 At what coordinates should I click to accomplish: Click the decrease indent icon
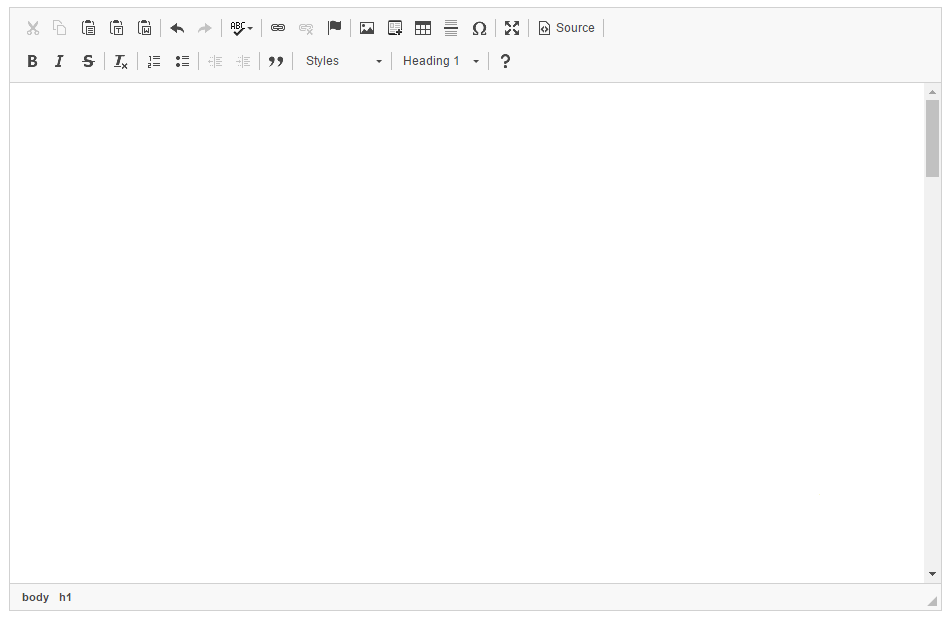(215, 61)
